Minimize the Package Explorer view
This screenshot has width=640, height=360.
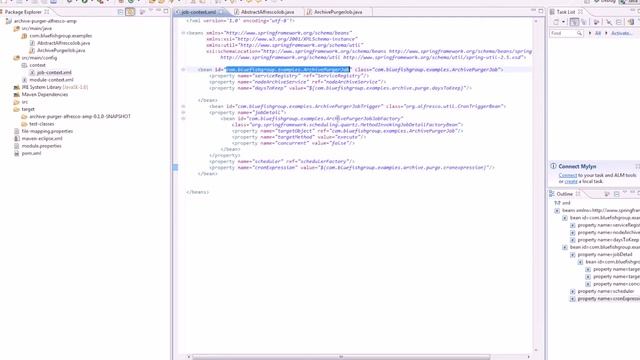(158, 11)
